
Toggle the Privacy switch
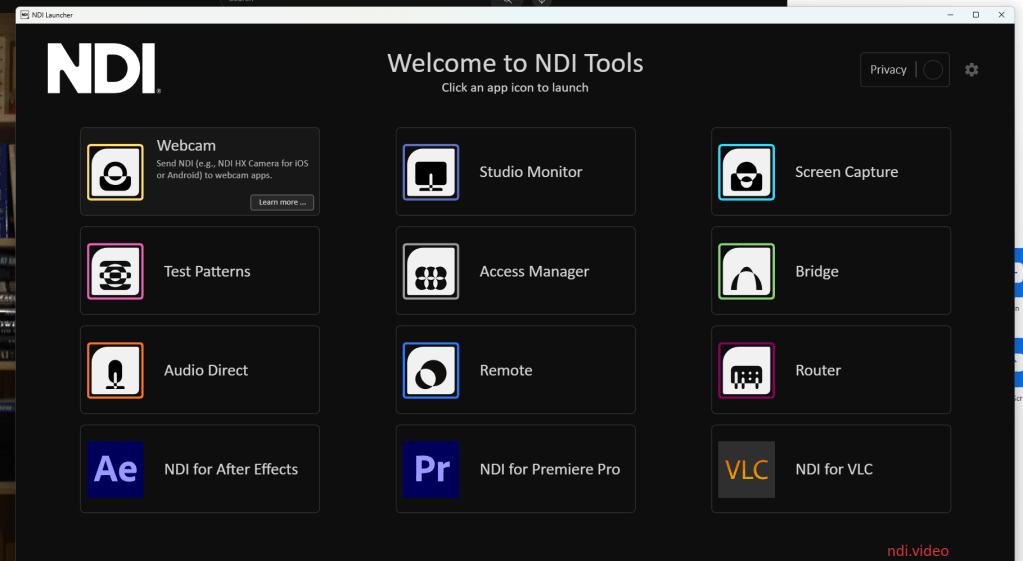tap(933, 70)
